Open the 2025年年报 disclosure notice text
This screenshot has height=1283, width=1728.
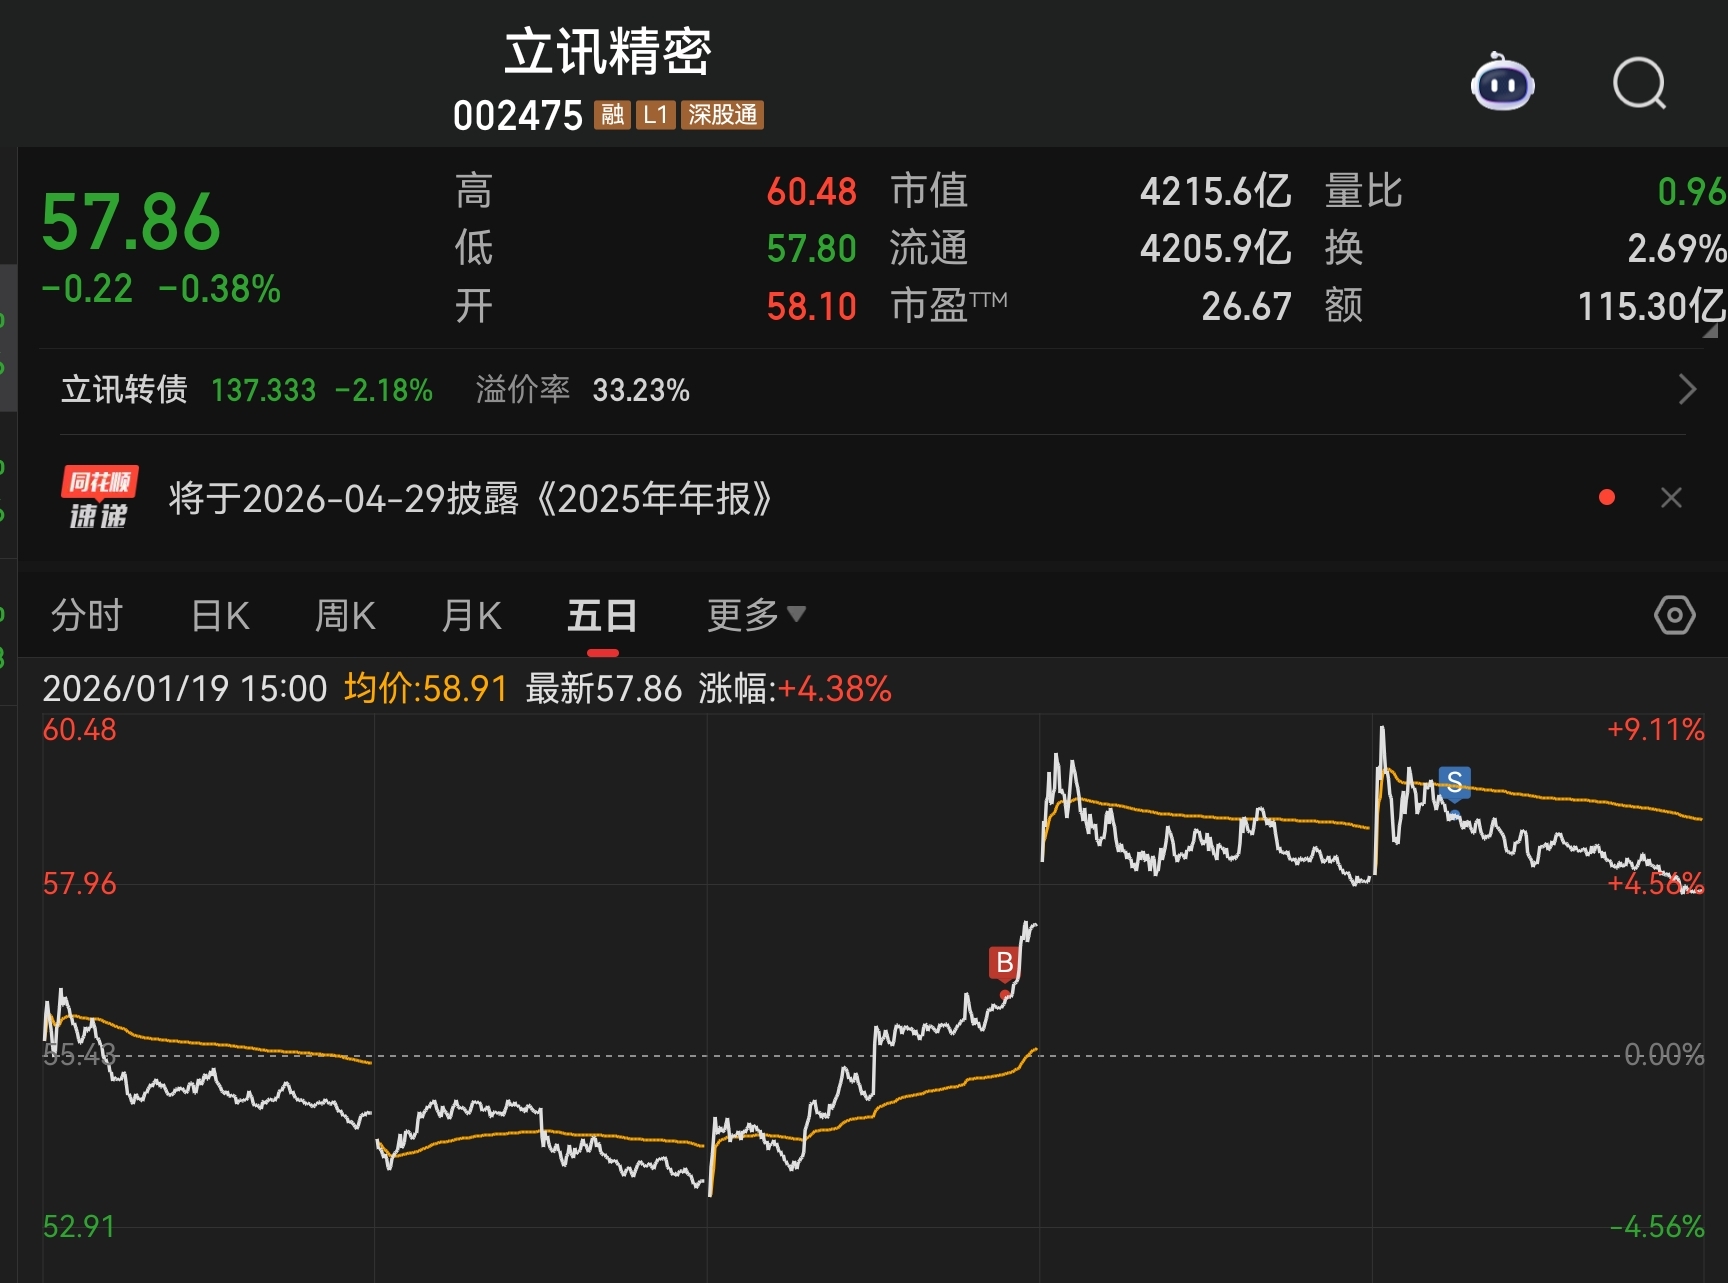470,498
